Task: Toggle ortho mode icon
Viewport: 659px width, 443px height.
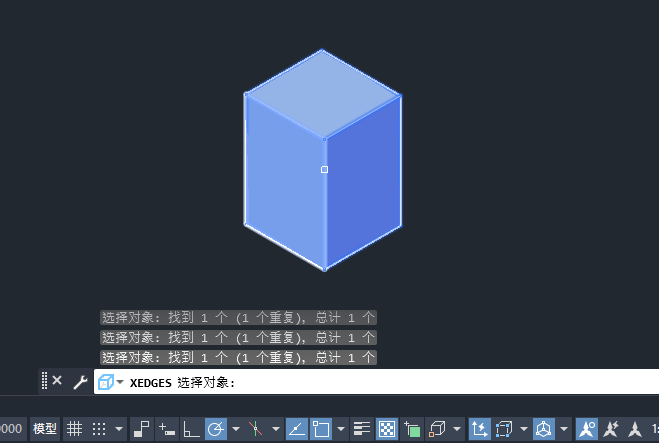Action: [191, 429]
